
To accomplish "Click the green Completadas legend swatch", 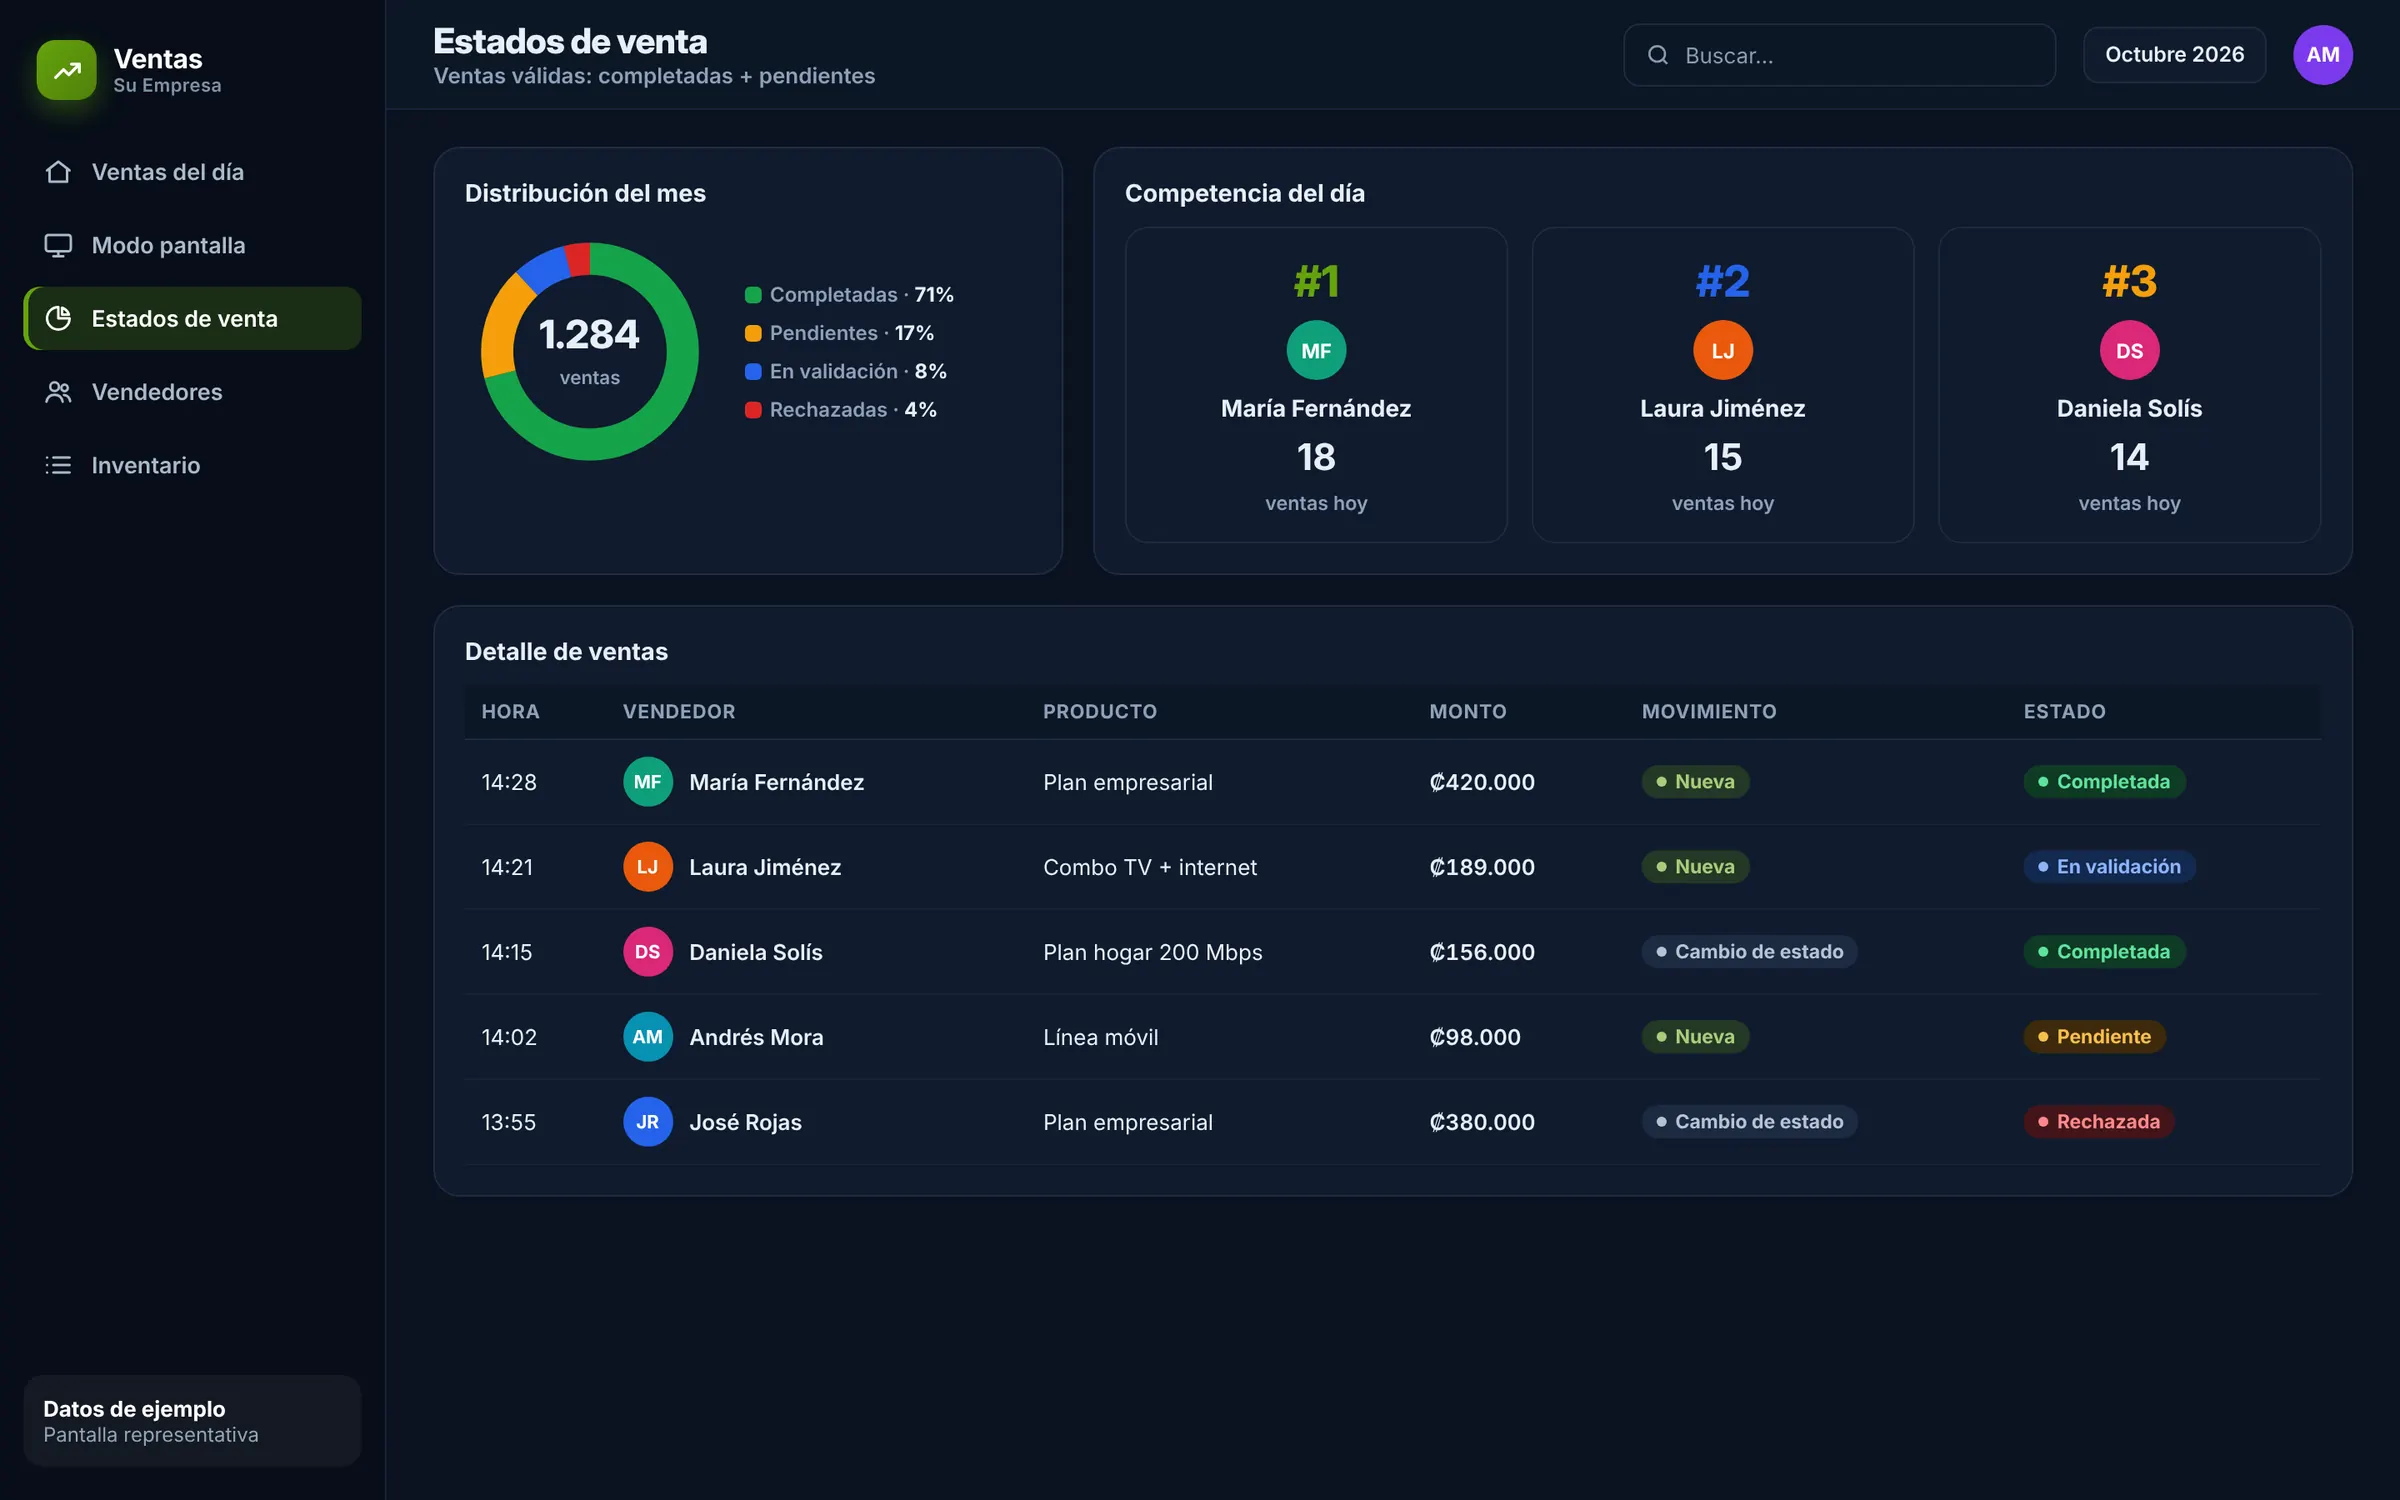I will tap(753, 295).
